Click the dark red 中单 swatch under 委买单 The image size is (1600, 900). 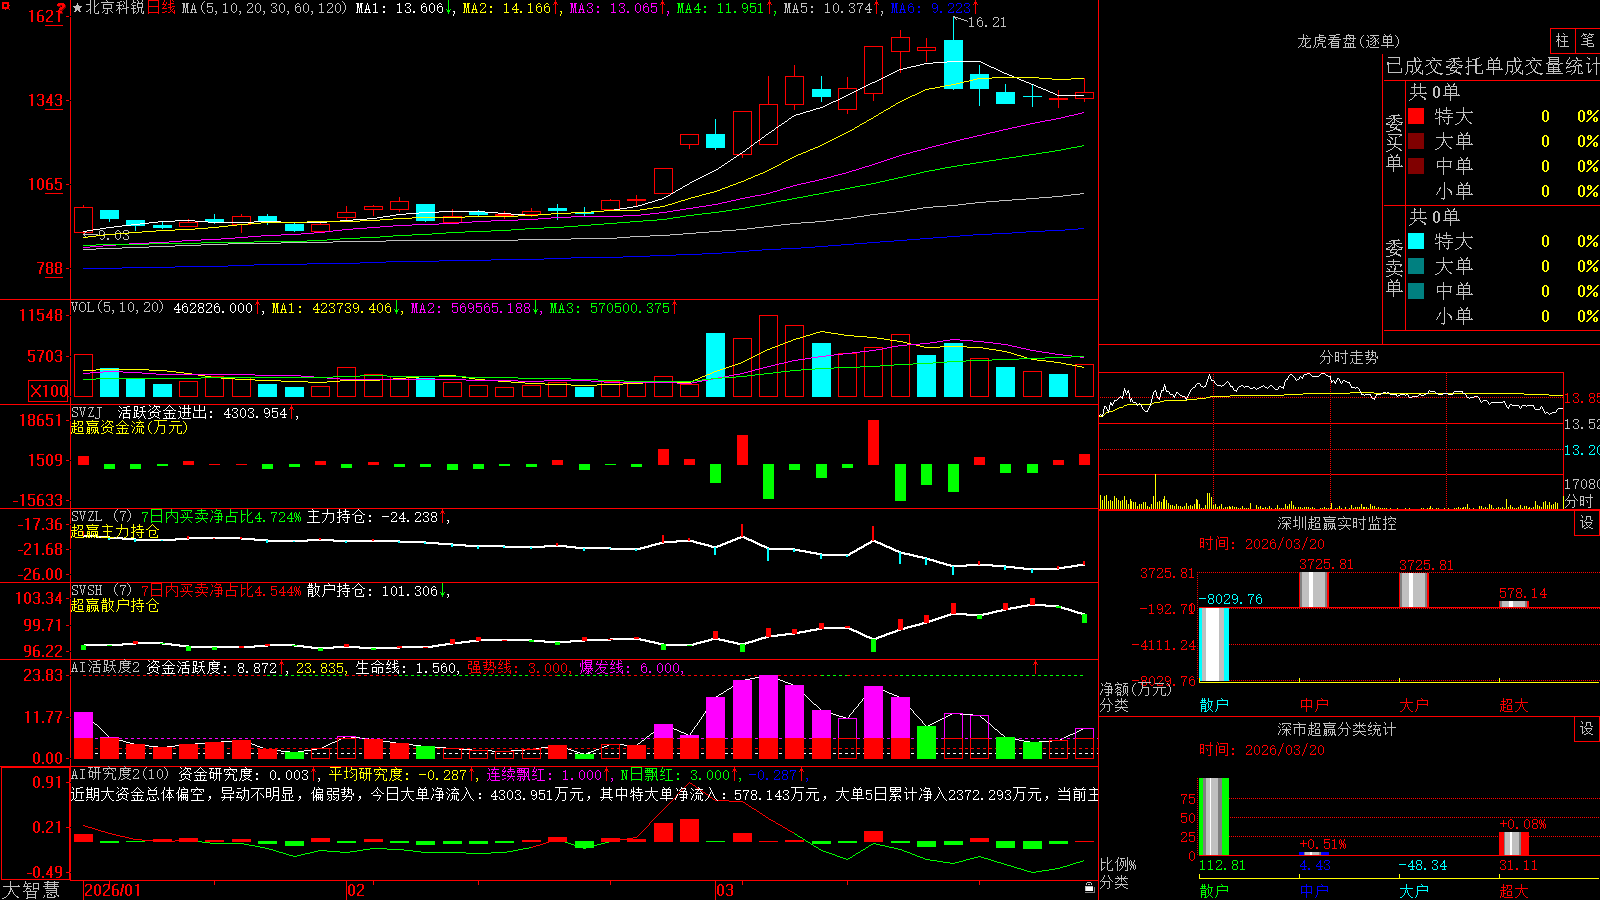click(x=1416, y=166)
